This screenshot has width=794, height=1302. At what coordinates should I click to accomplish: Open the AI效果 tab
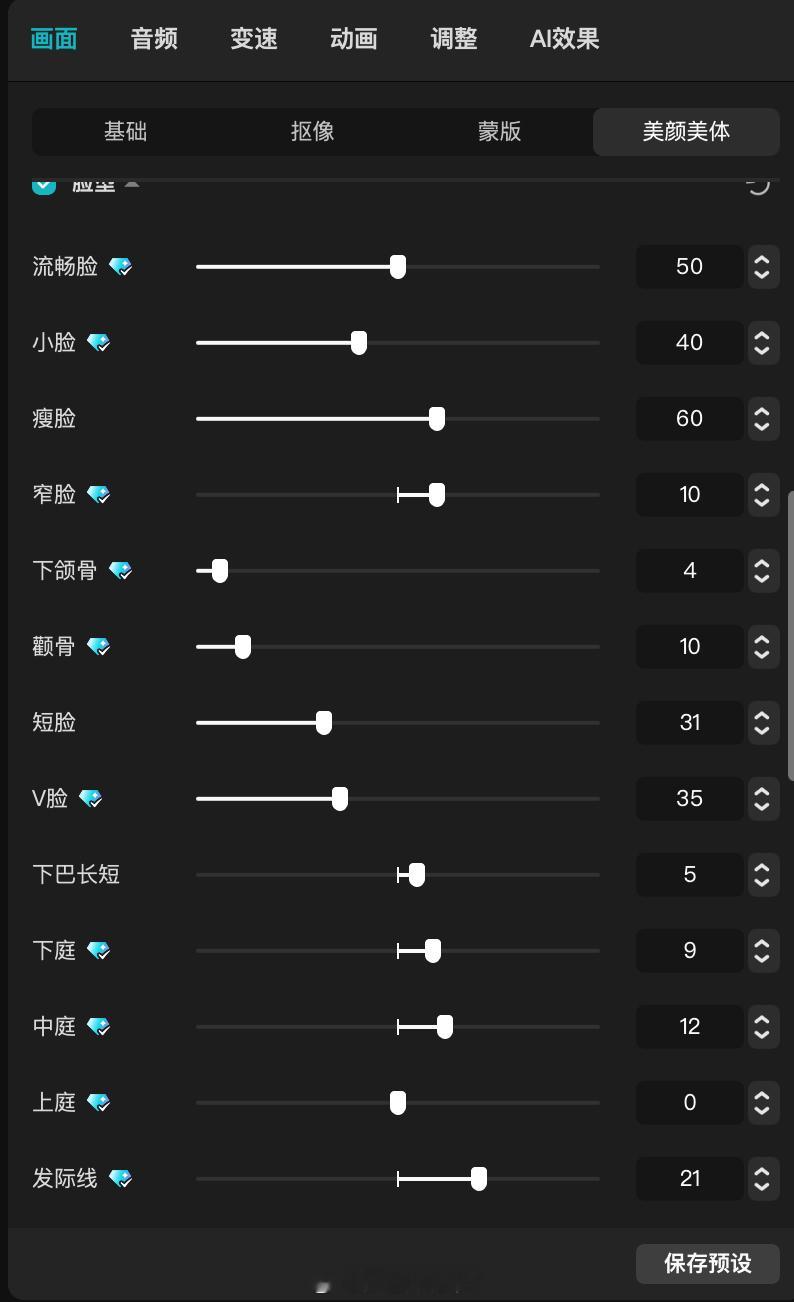coord(564,39)
